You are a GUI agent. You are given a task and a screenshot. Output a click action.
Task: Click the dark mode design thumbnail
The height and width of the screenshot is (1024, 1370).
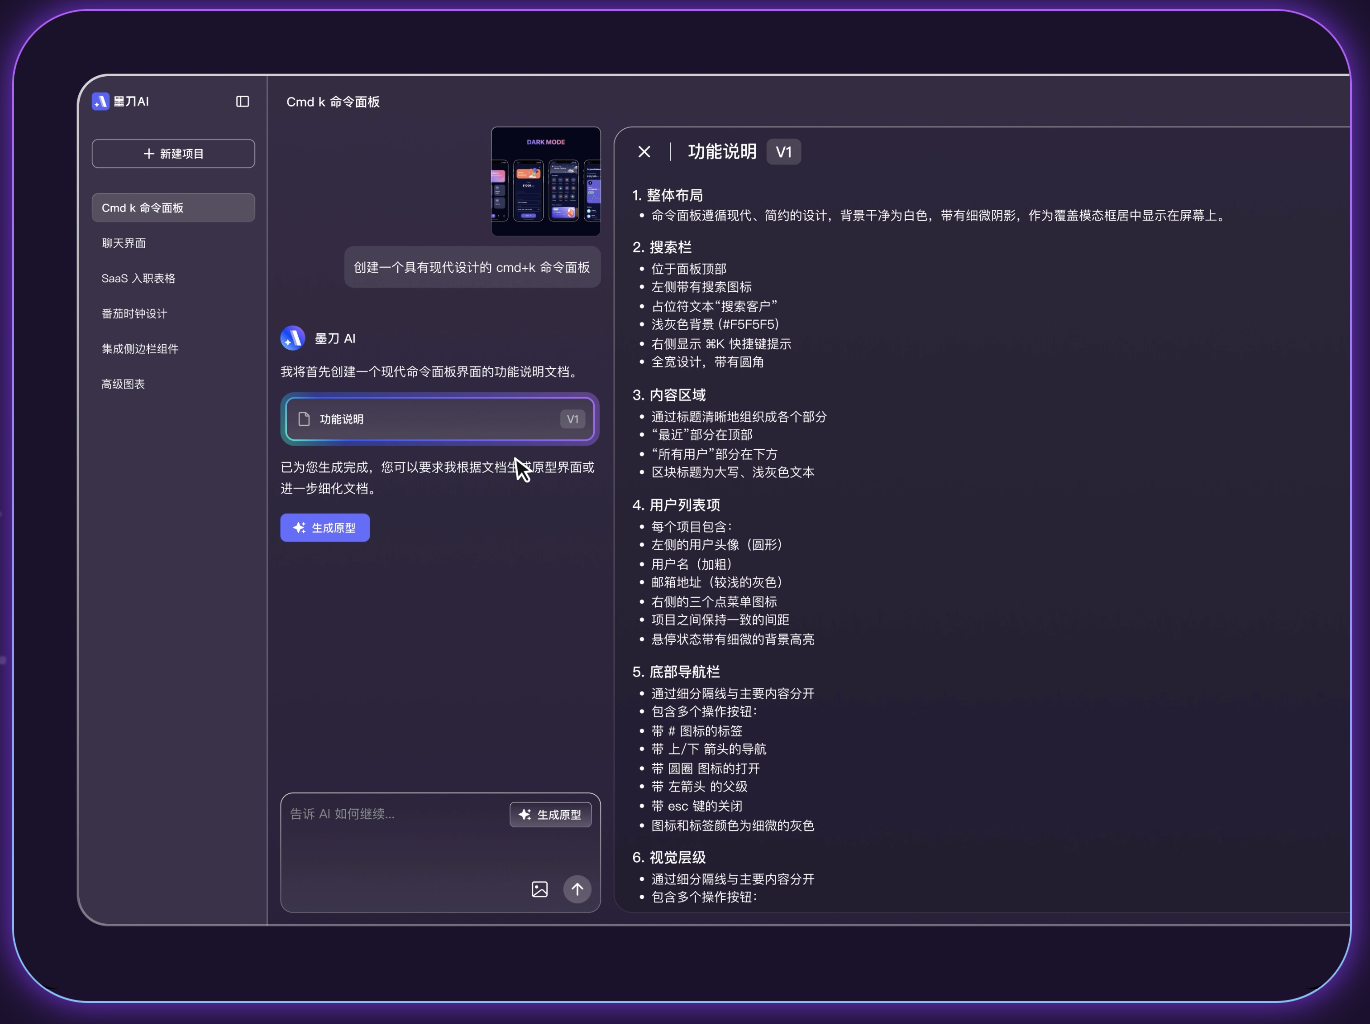[546, 181]
